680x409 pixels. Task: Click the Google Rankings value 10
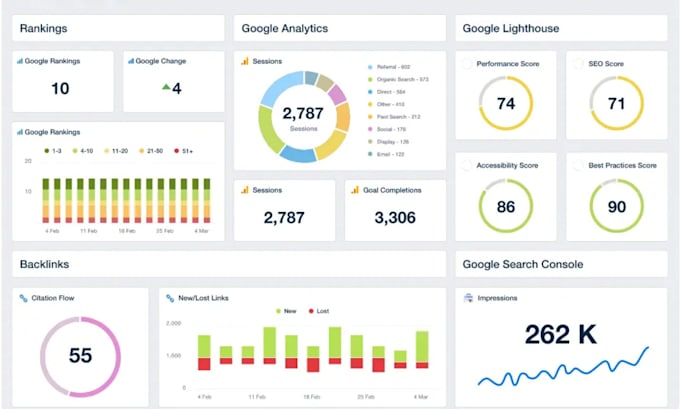coord(60,88)
